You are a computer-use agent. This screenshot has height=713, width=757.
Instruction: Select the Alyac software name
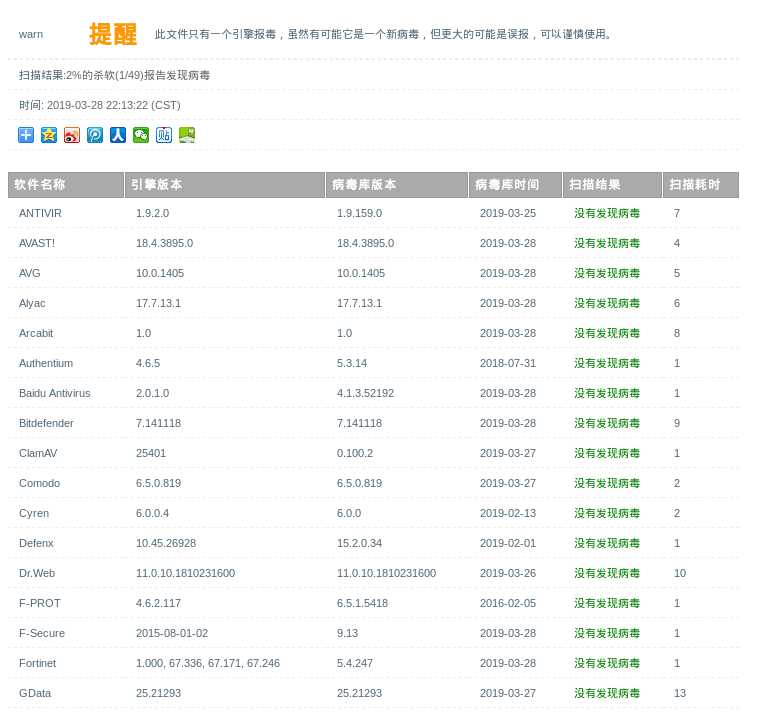32,303
